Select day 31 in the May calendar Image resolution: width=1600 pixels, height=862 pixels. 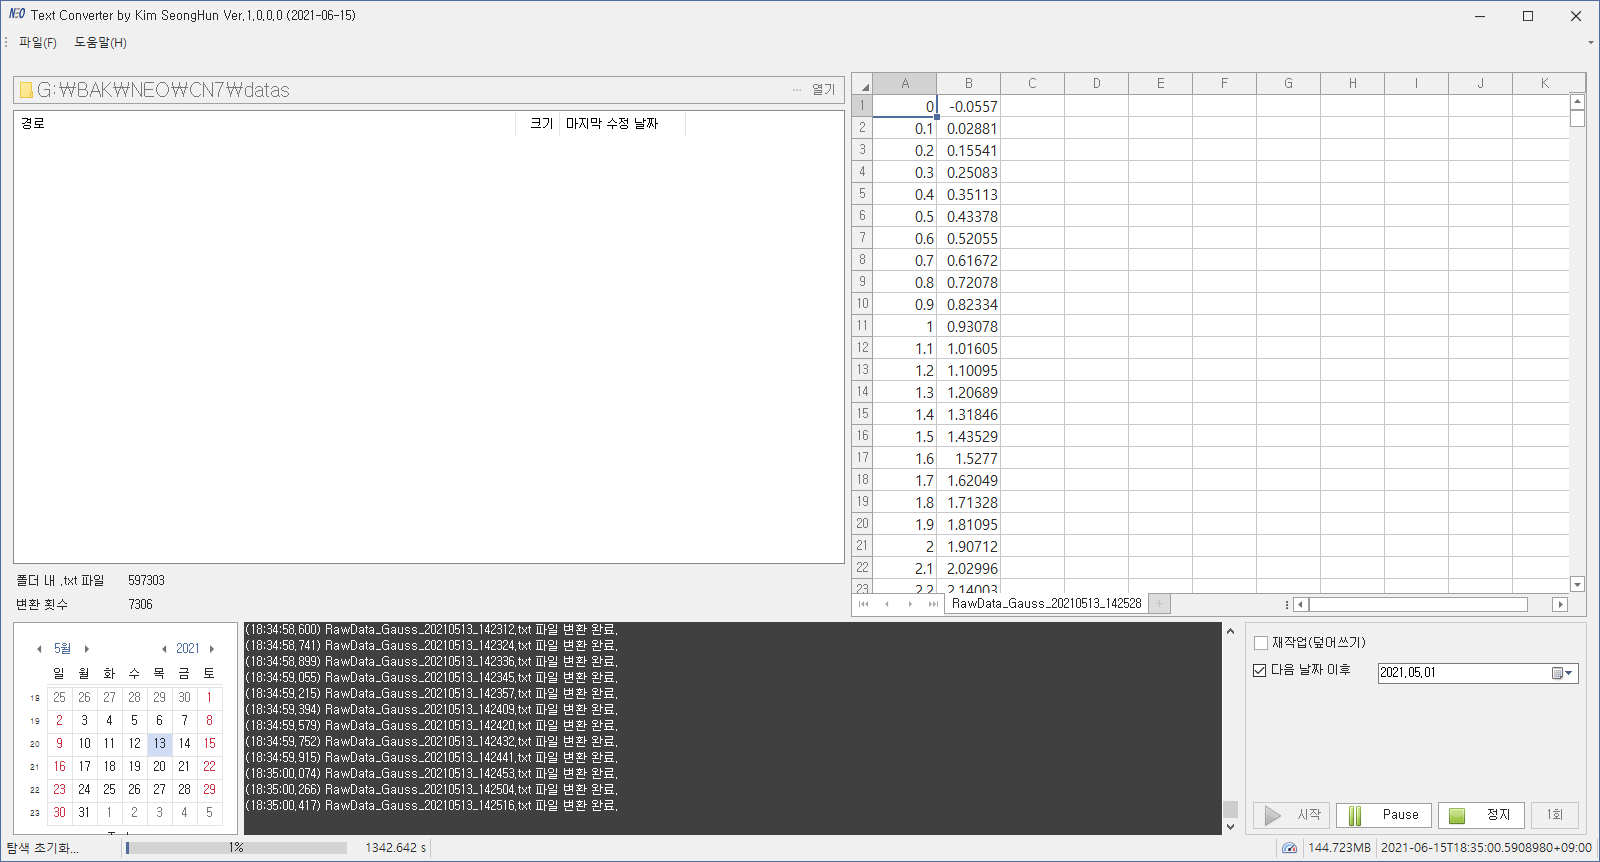click(84, 812)
